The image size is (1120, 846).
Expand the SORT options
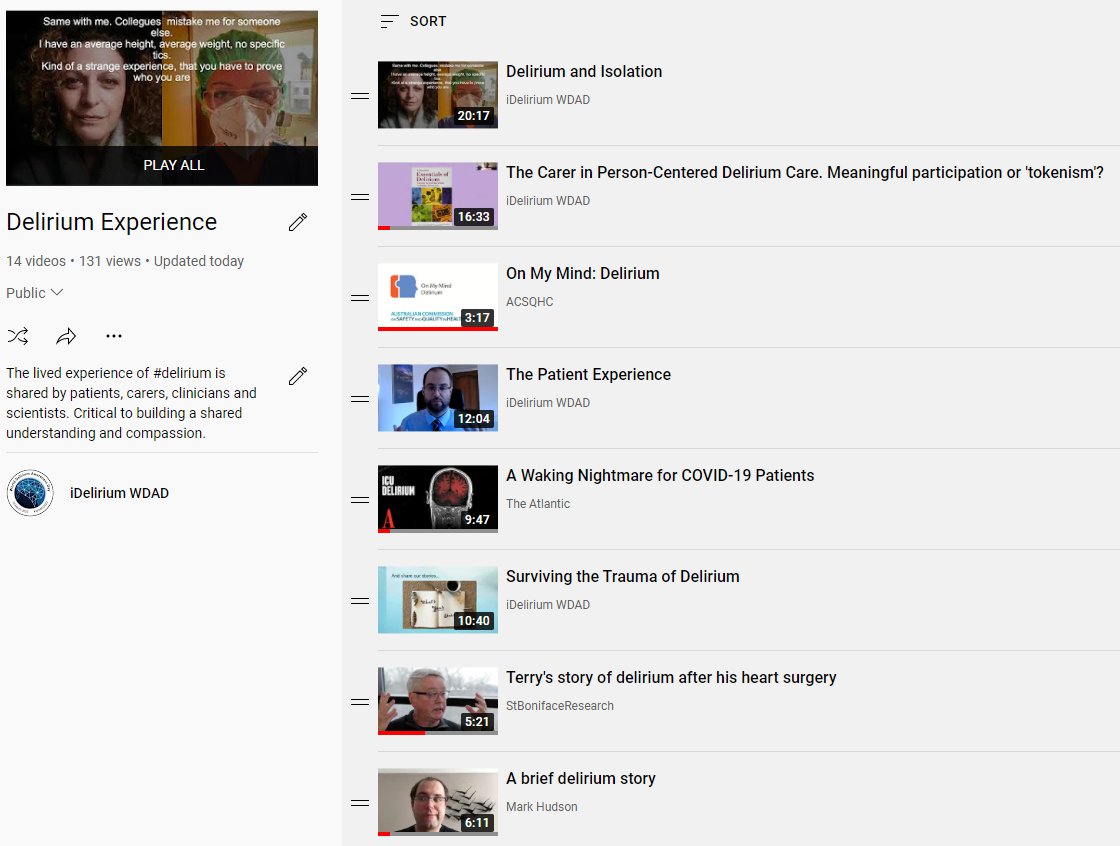(x=427, y=21)
